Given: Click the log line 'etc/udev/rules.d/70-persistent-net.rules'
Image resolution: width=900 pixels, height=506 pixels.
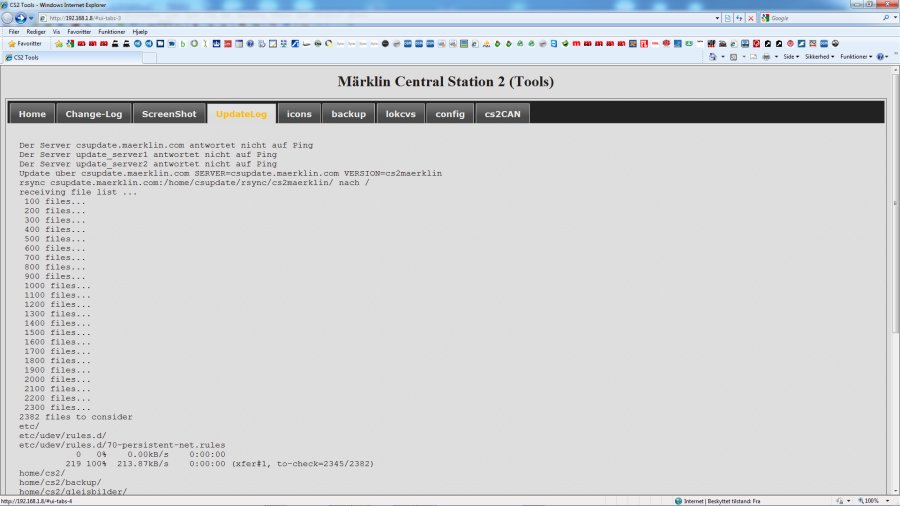Looking at the screenshot, I should click(x=122, y=445).
